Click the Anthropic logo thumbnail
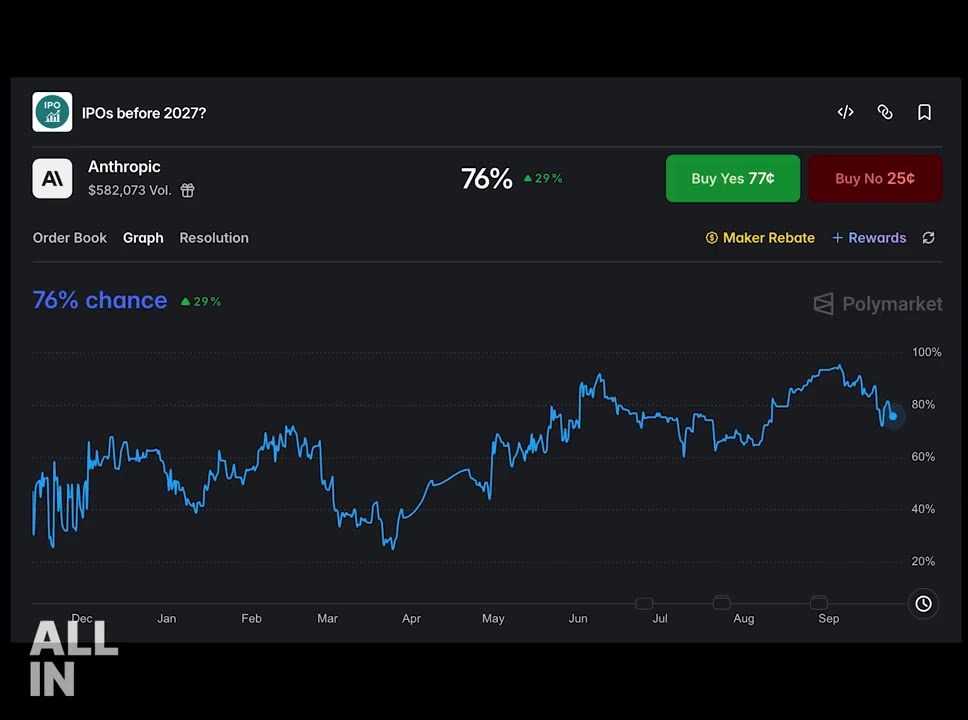 point(52,178)
